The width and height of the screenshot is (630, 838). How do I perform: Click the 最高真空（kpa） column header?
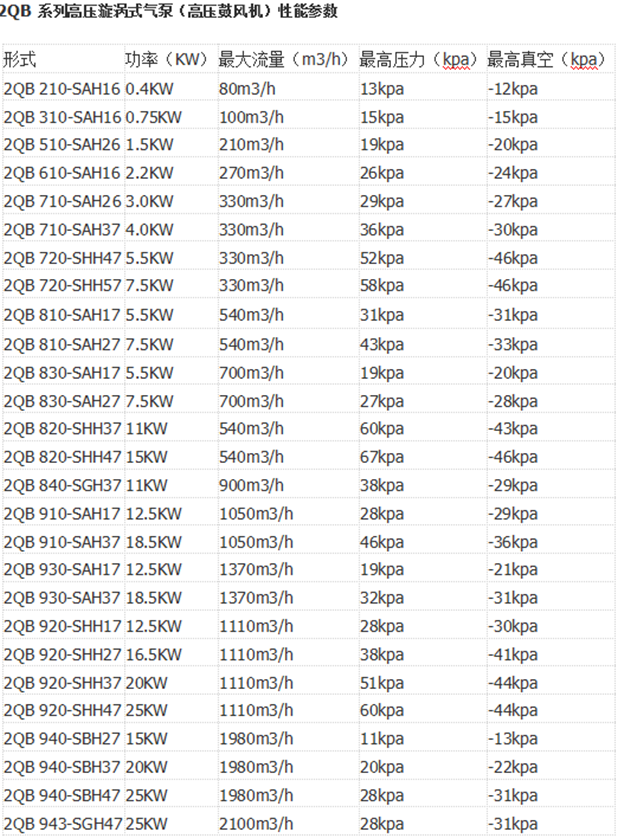coord(546,60)
